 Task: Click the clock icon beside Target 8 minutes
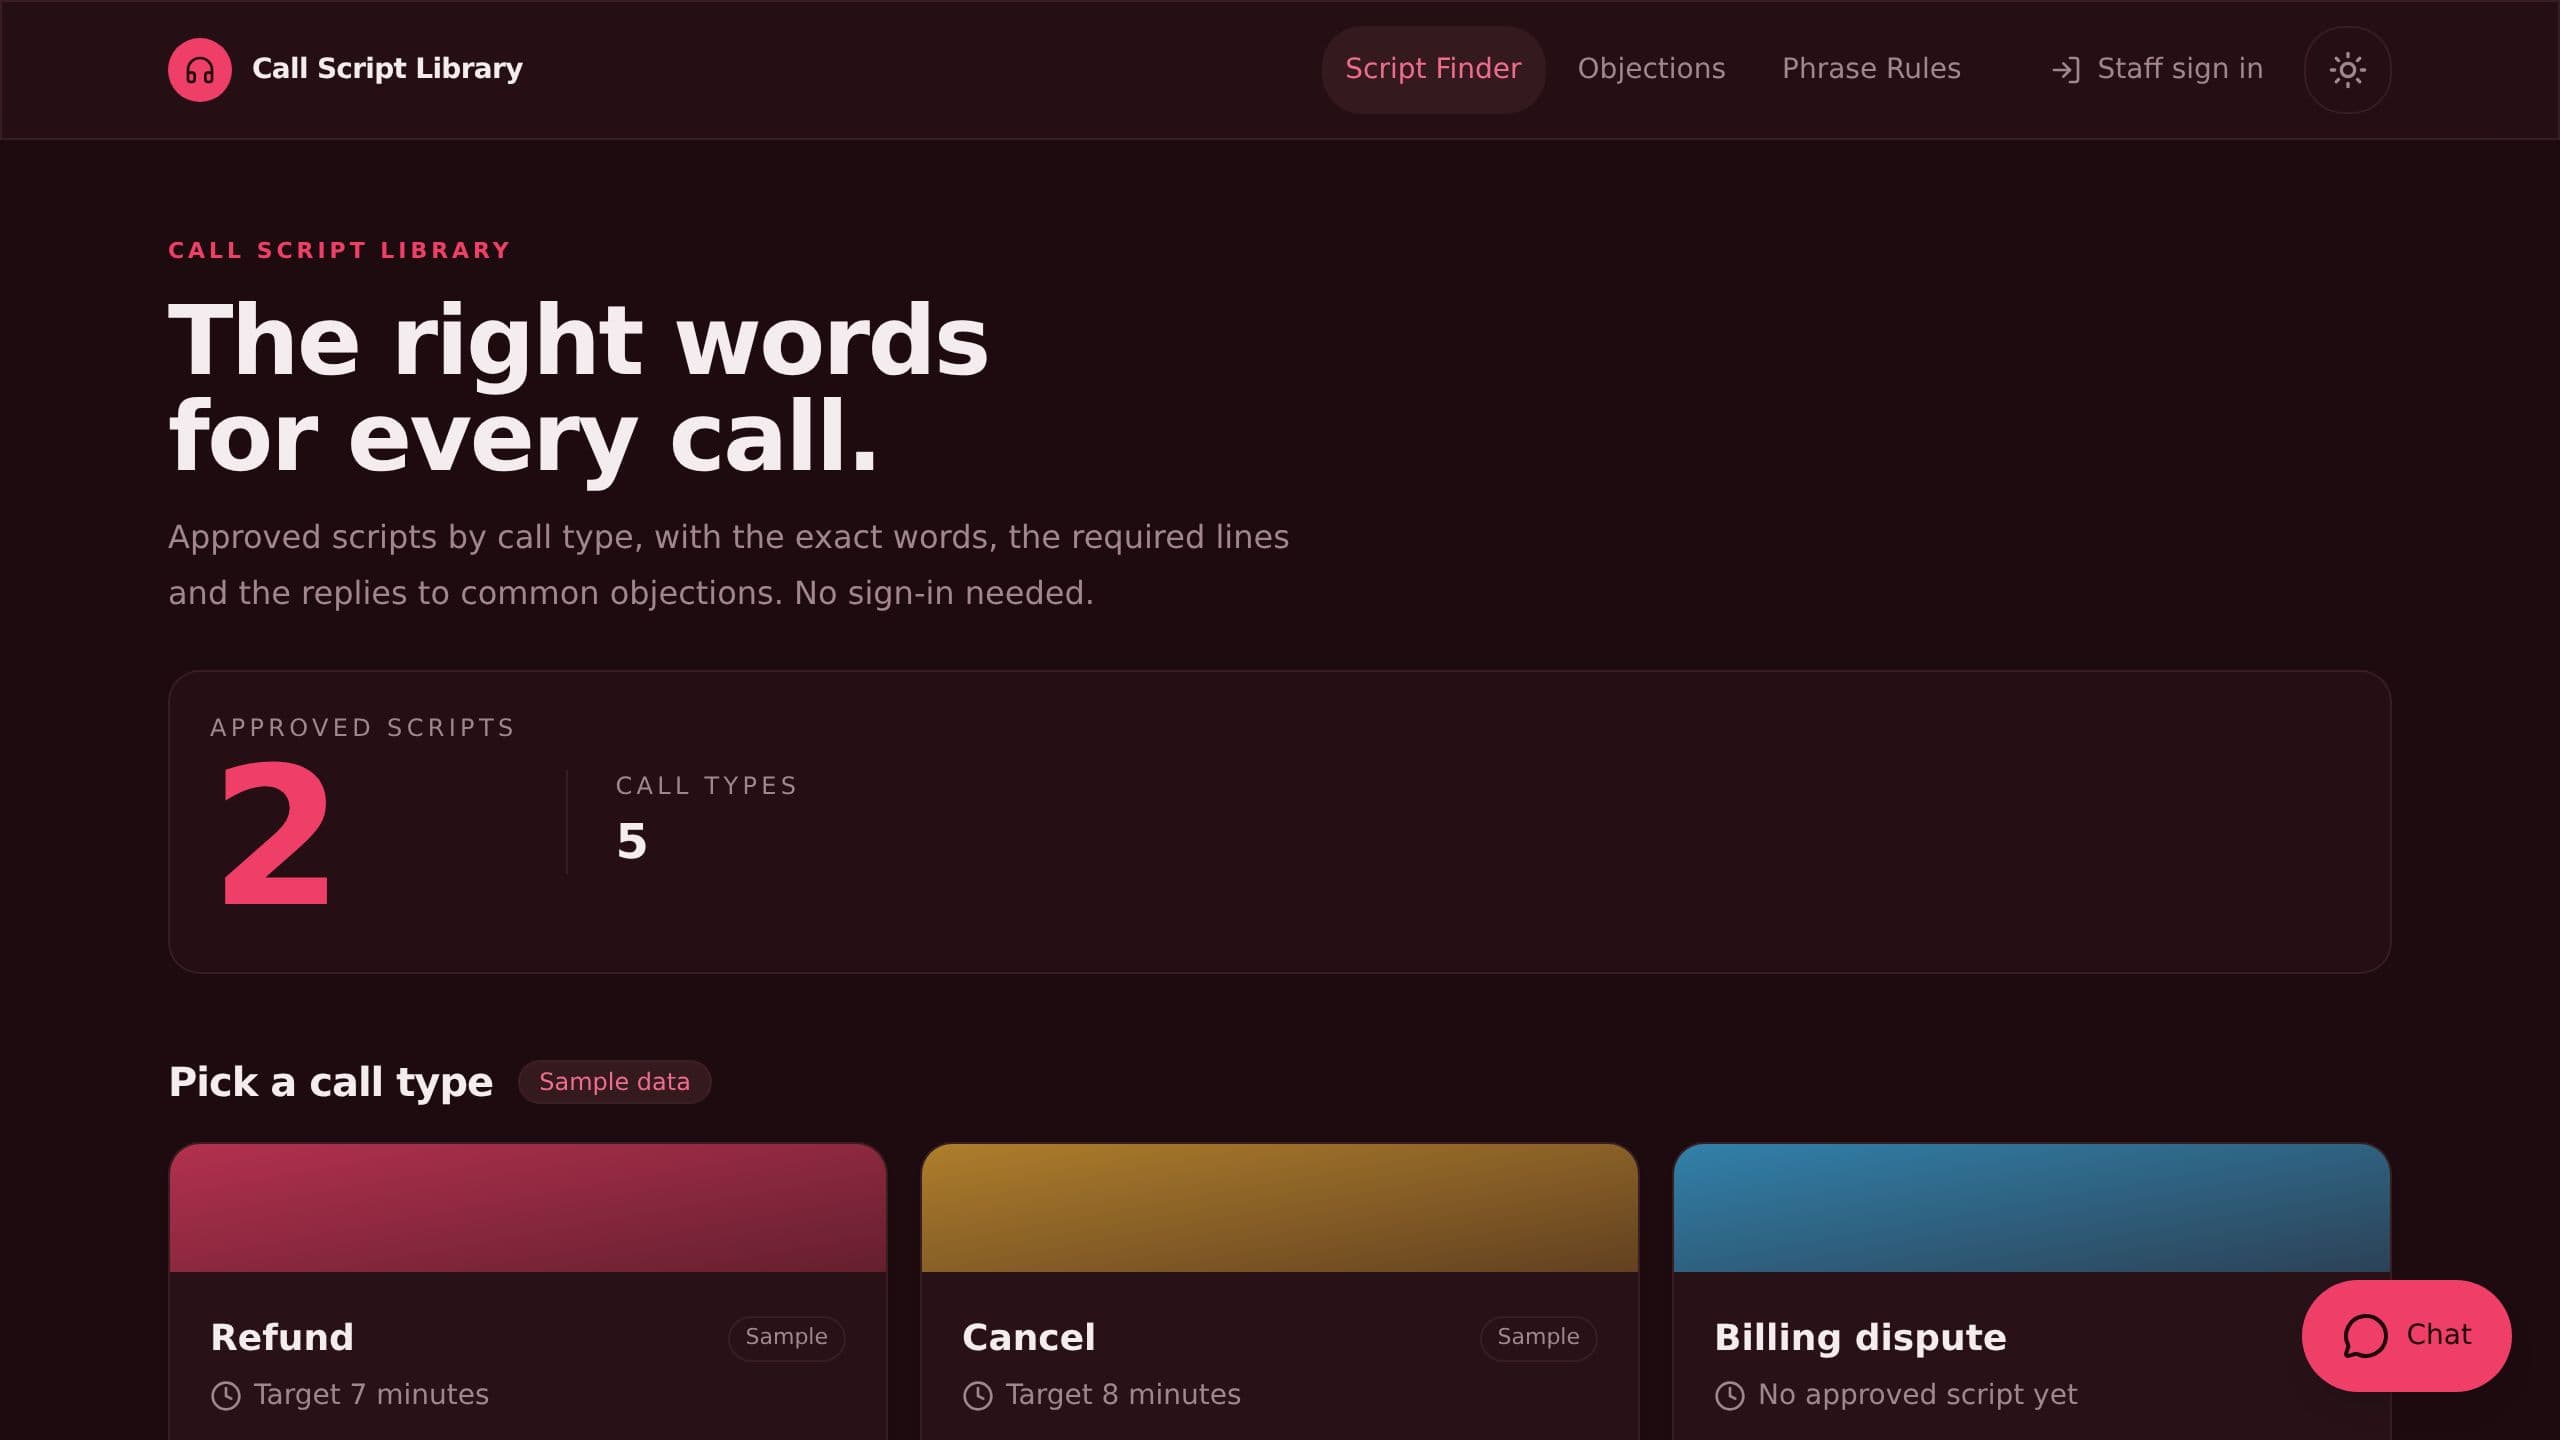(978, 1396)
